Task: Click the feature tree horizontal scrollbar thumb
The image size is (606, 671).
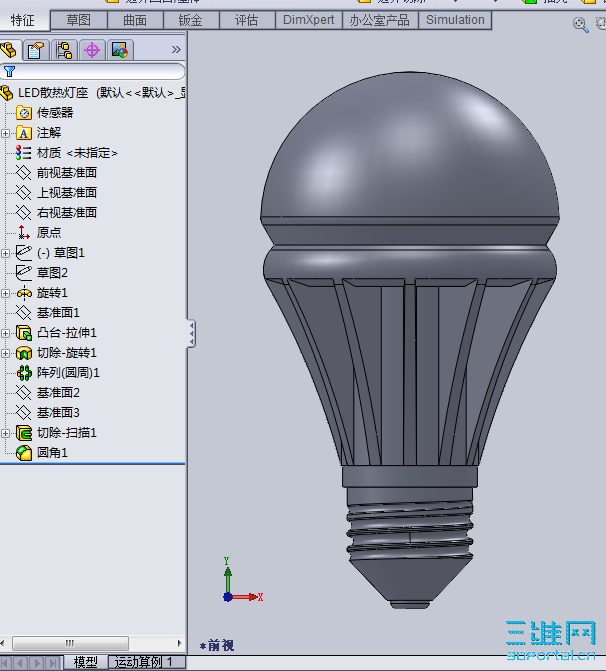Action: (x=70, y=643)
